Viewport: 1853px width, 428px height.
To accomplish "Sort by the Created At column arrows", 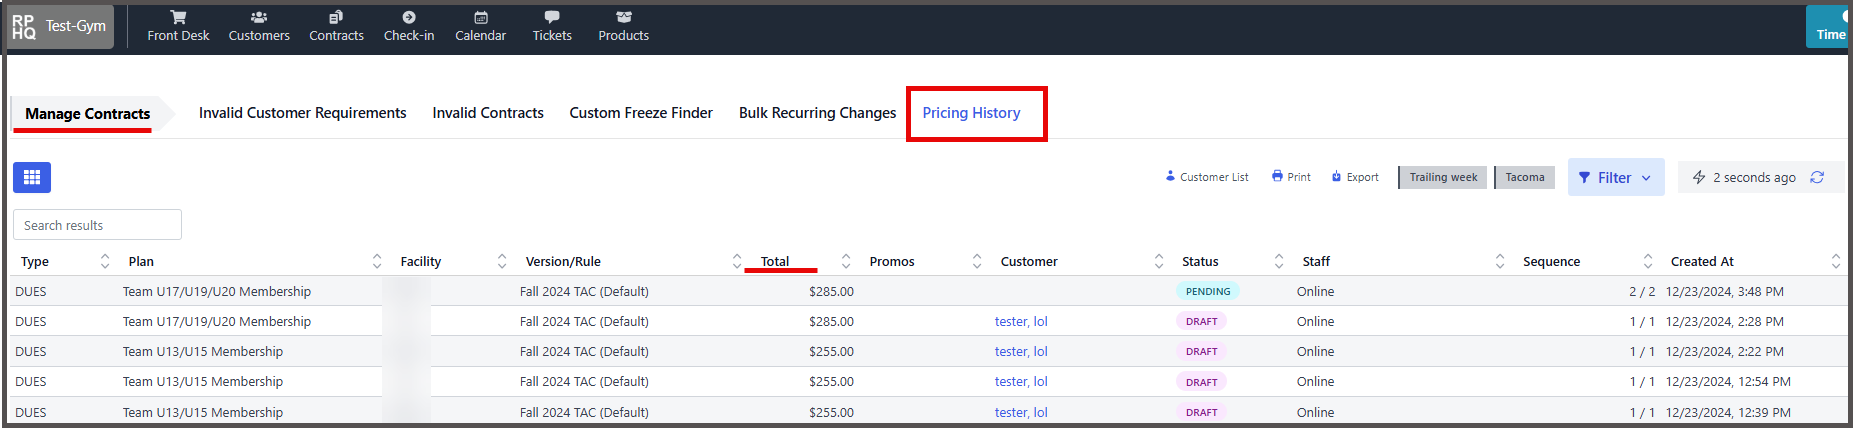I will (x=1836, y=261).
